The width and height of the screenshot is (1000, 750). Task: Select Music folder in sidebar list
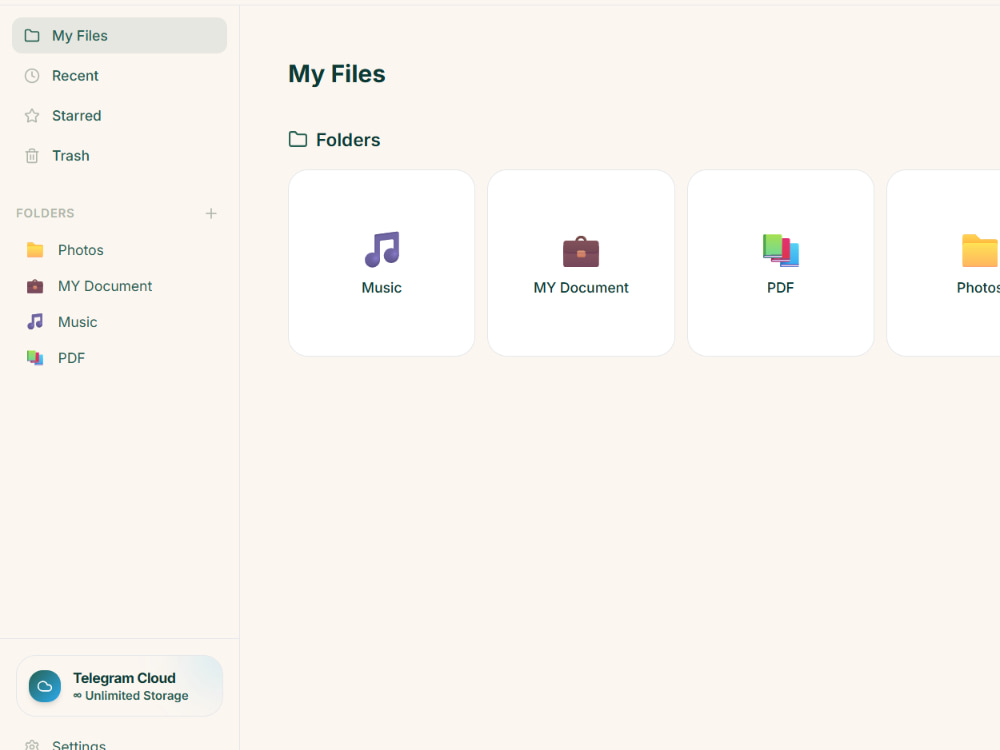[119, 322]
